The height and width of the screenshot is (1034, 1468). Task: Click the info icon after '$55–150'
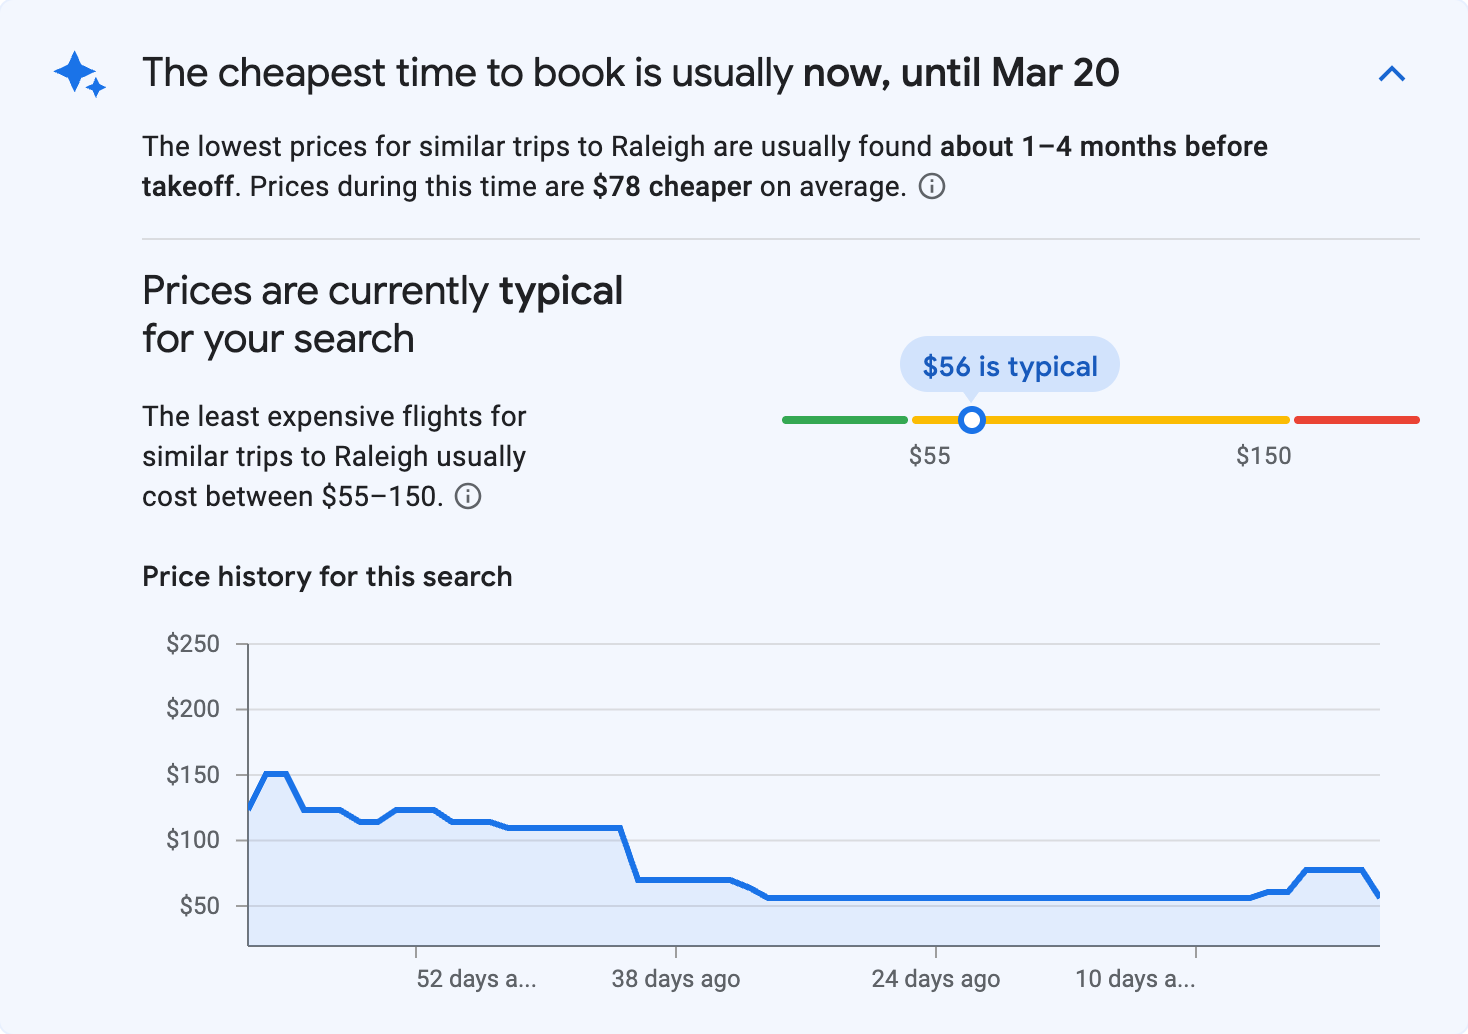coord(468,496)
